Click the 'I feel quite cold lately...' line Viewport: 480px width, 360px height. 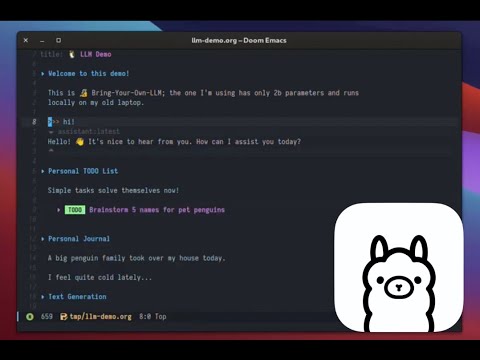pyautogui.click(x=100, y=277)
